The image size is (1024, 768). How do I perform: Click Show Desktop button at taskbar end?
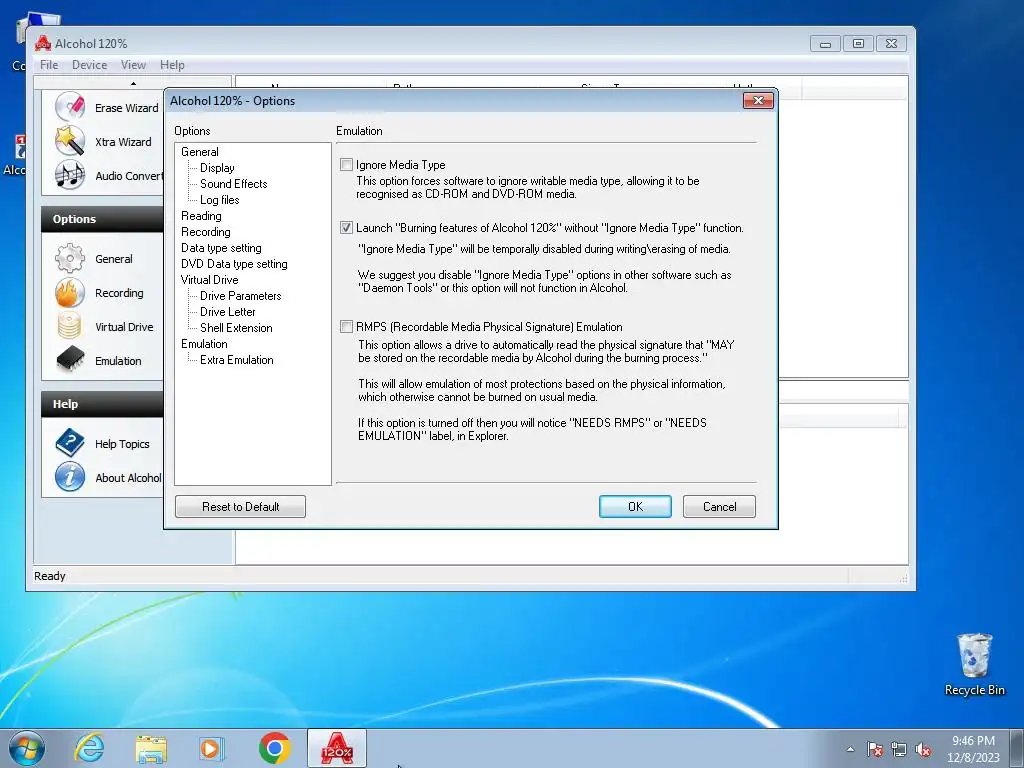(1019, 749)
